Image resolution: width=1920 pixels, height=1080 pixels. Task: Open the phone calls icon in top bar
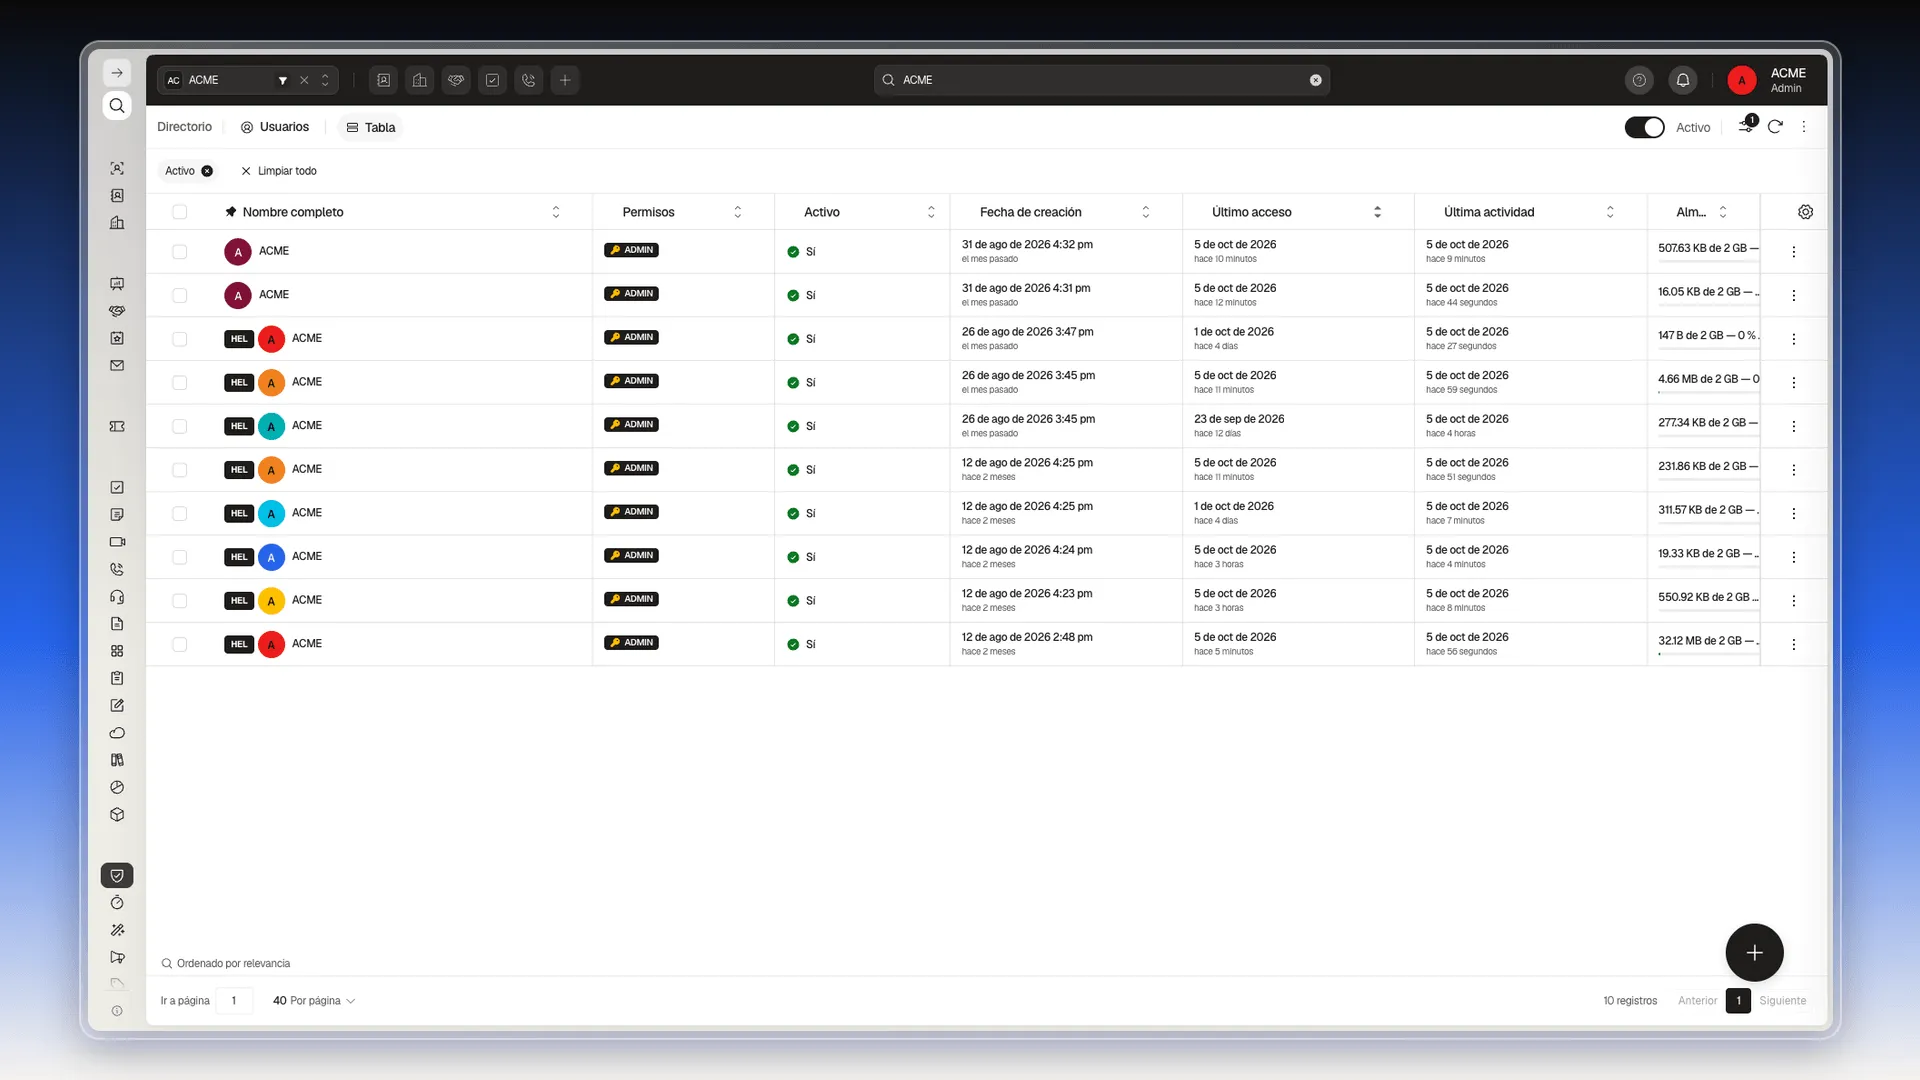(529, 80)
